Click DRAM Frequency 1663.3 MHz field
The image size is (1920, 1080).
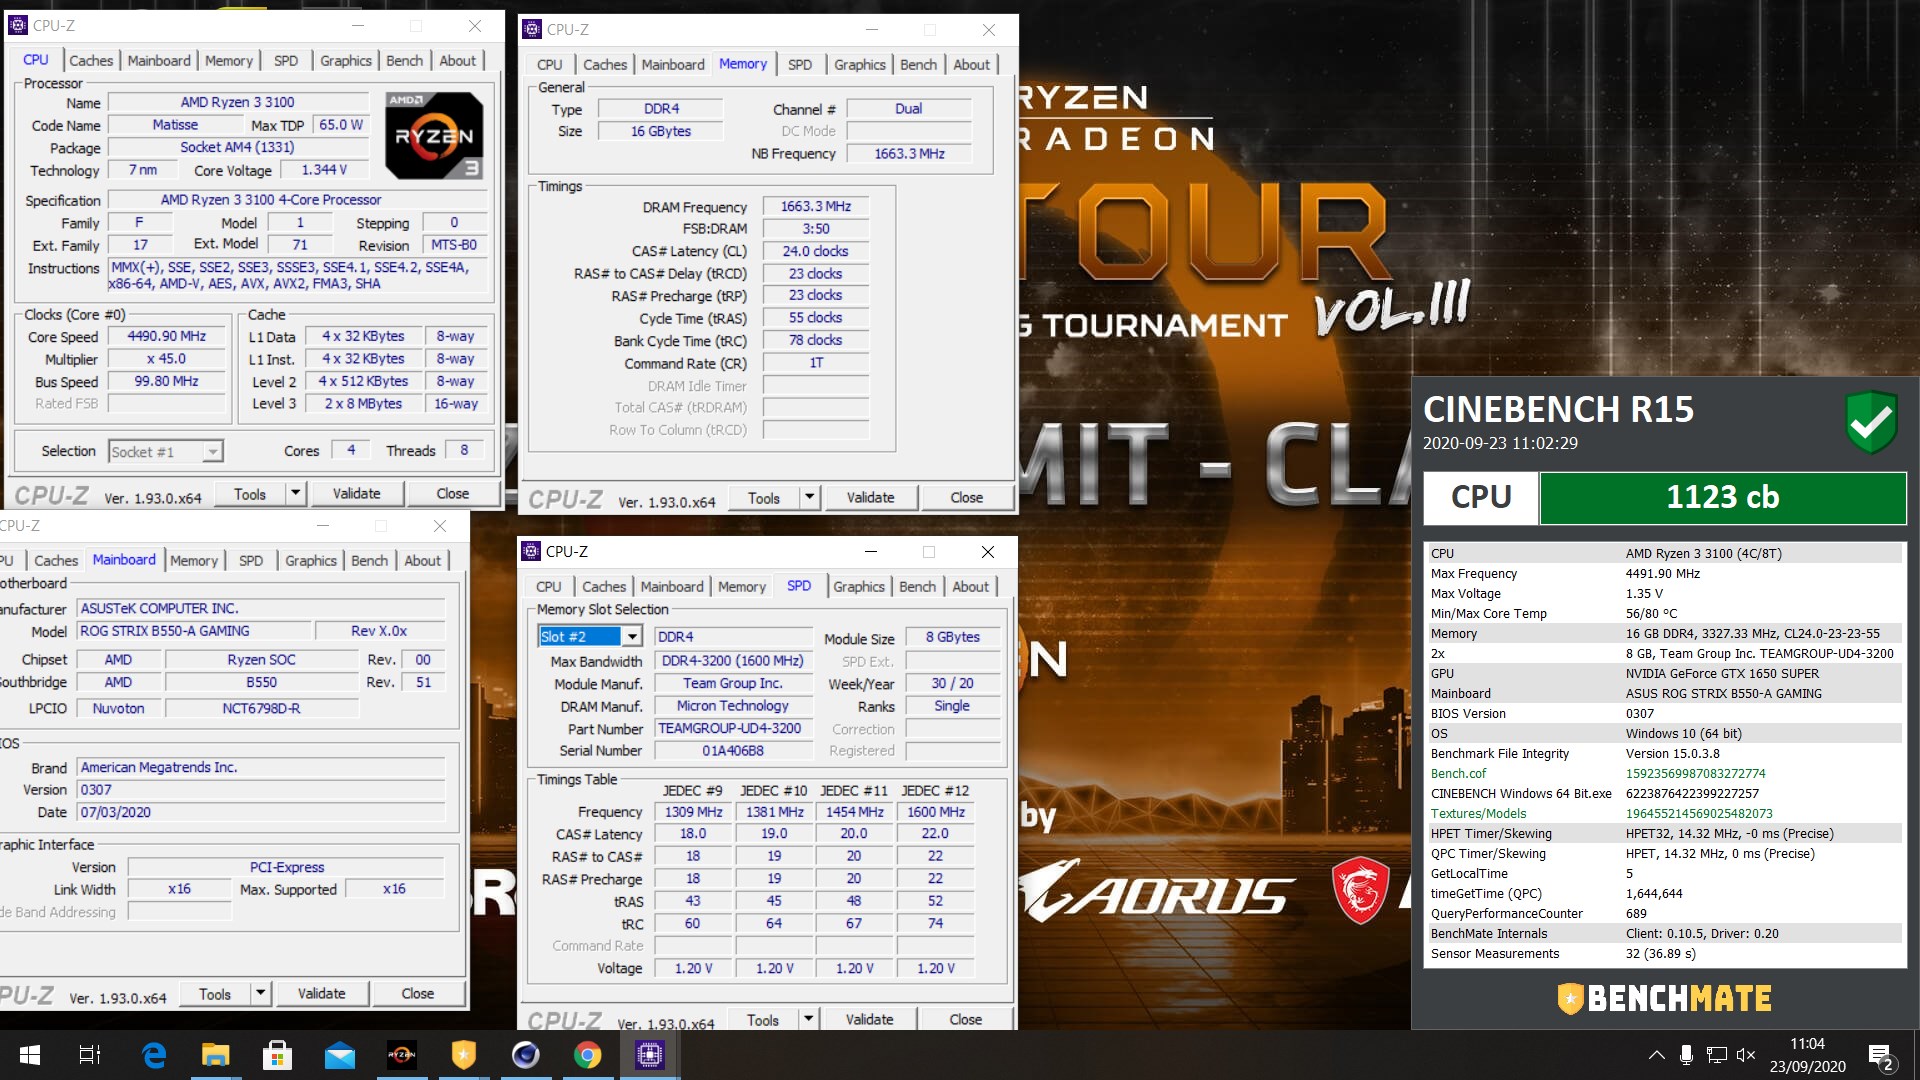pyautogui.click(x=816, y=206)
